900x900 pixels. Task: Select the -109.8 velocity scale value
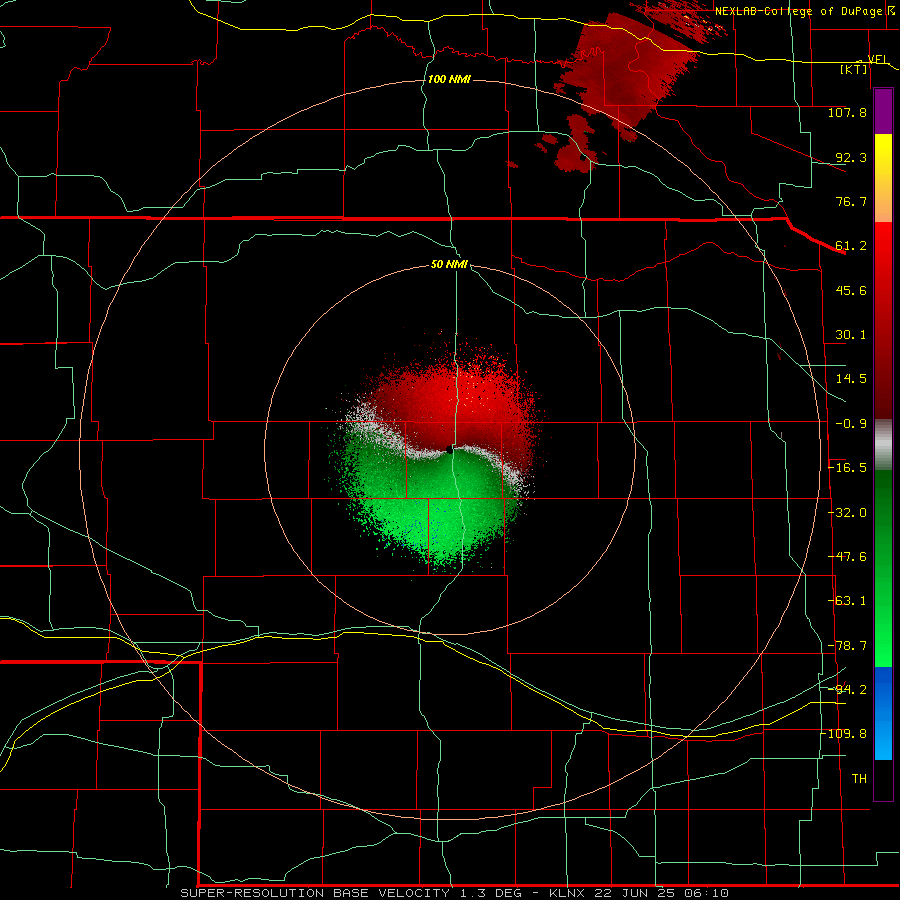(x=844, y=734)
